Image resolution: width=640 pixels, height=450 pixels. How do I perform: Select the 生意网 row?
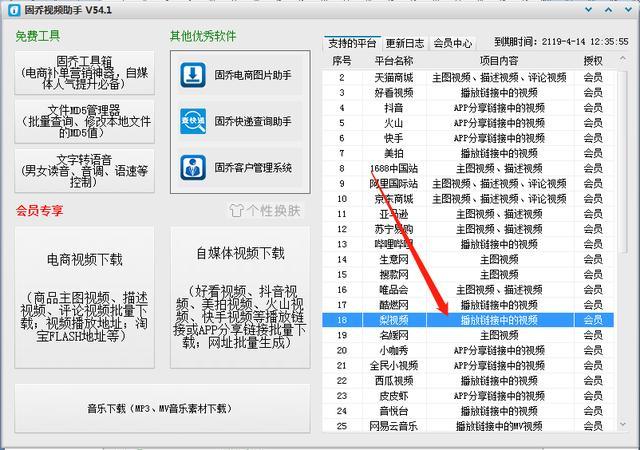tap(468, 259)
